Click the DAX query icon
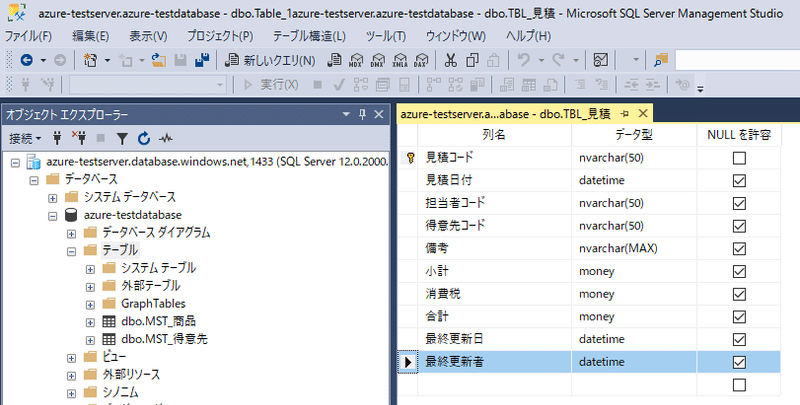The width and height of the screenshot is (800, 405). pyautogui.click(x=421, y=60)
